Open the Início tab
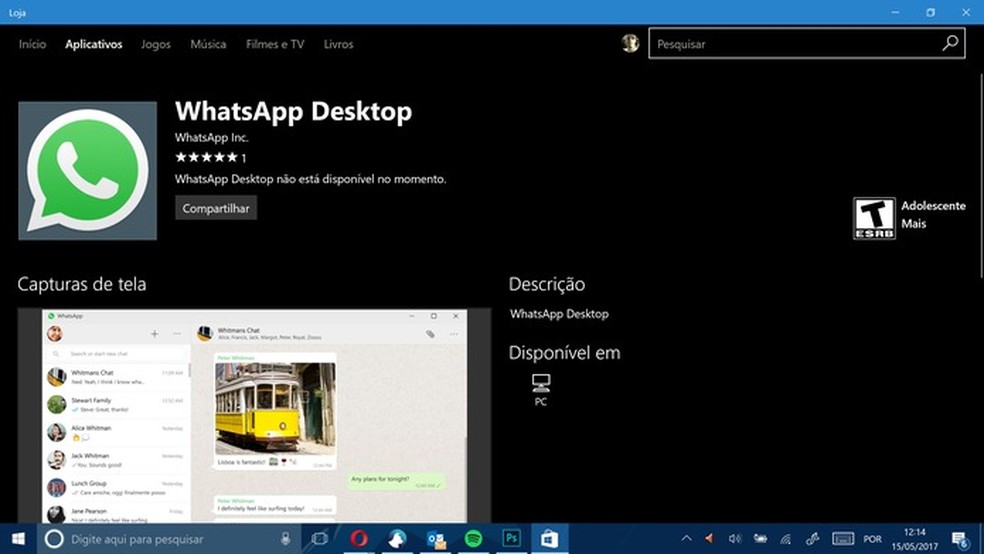This screenshot has height=554, width=984. pyautogui.click(x=32, y=44)
